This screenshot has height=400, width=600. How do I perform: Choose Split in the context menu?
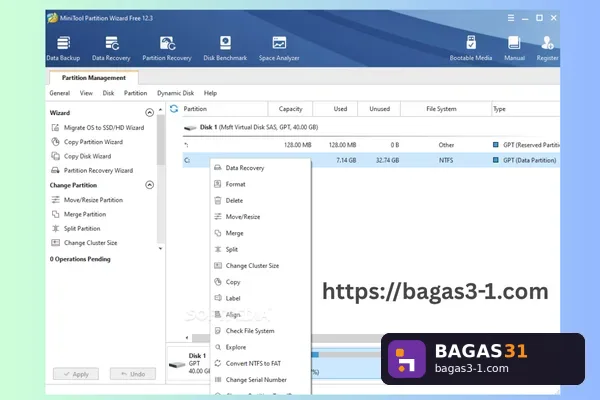pos(260,250)
